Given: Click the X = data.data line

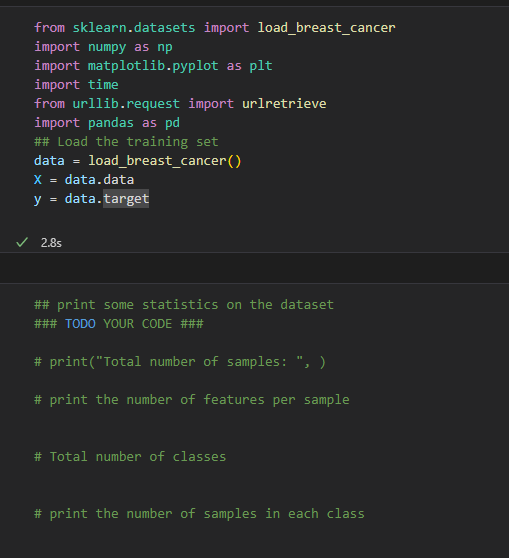Looking at the screenshot, I should click(x=84, y=180).
